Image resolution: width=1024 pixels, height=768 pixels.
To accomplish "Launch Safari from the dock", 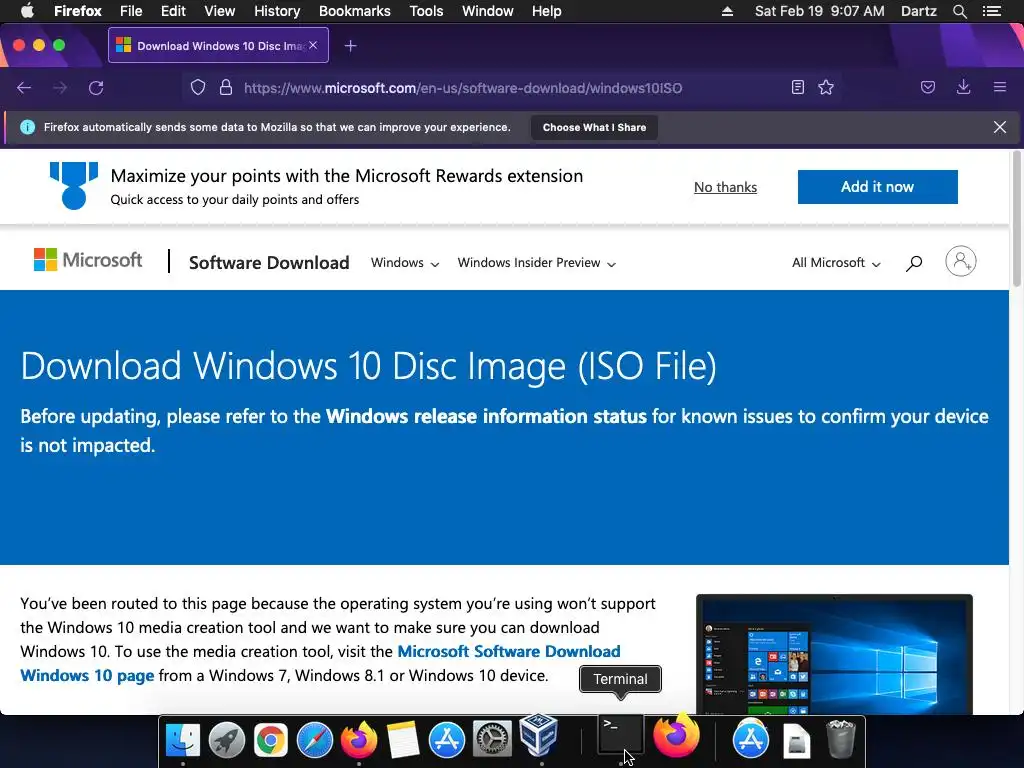I will pyautogui.click(x=315, y=740).
